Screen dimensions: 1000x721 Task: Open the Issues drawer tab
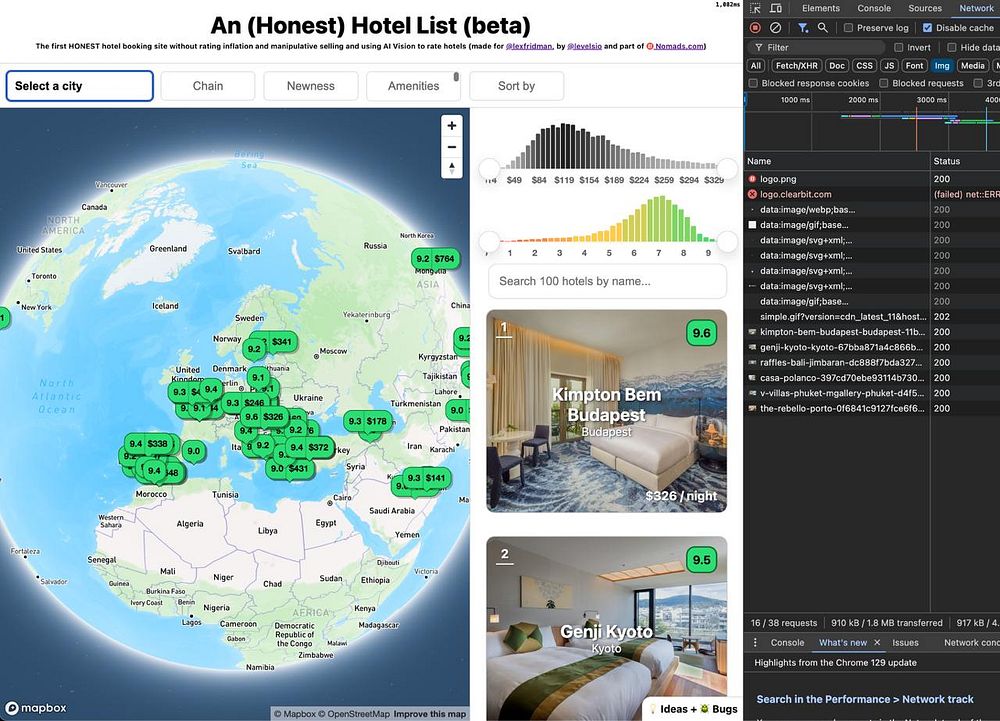click(x=905, y=643)
